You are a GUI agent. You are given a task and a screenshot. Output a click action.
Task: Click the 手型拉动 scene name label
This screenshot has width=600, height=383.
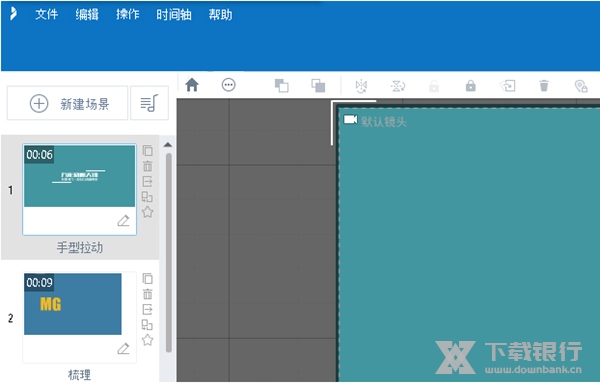80,248
